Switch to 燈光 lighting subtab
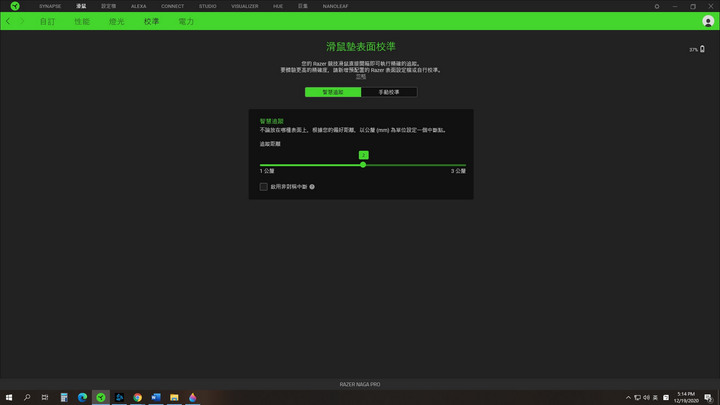Image resolution: width=720 pixels, height=405 pixels. [x=117, y=22]
